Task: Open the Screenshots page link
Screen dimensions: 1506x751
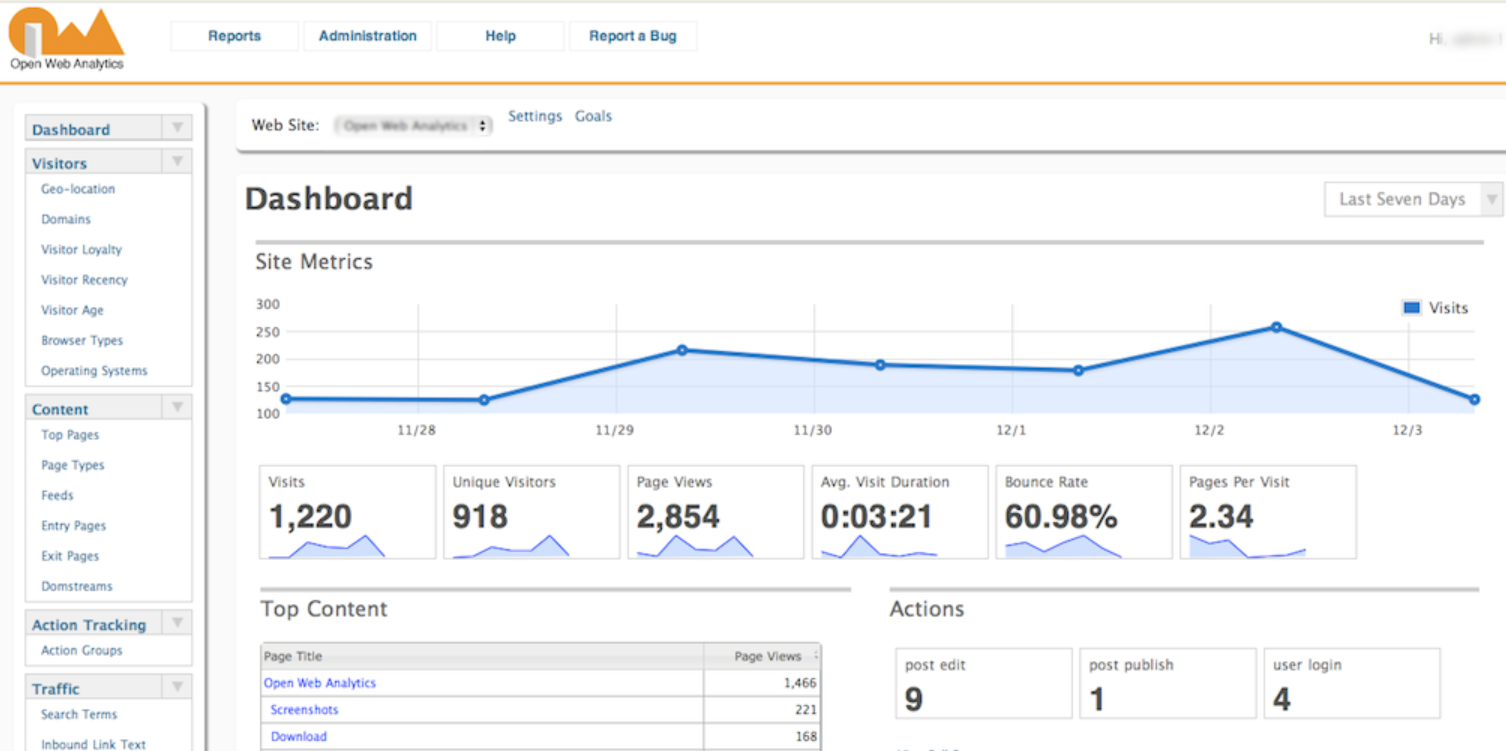Action: [304, 710]
